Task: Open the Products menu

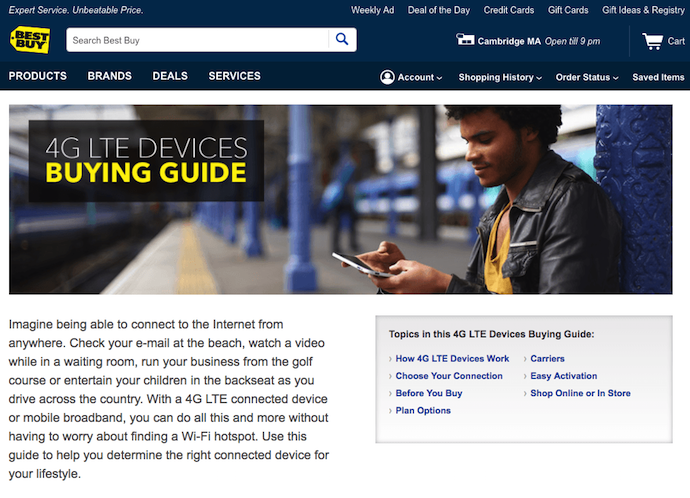Action: (x=37, y=76)
